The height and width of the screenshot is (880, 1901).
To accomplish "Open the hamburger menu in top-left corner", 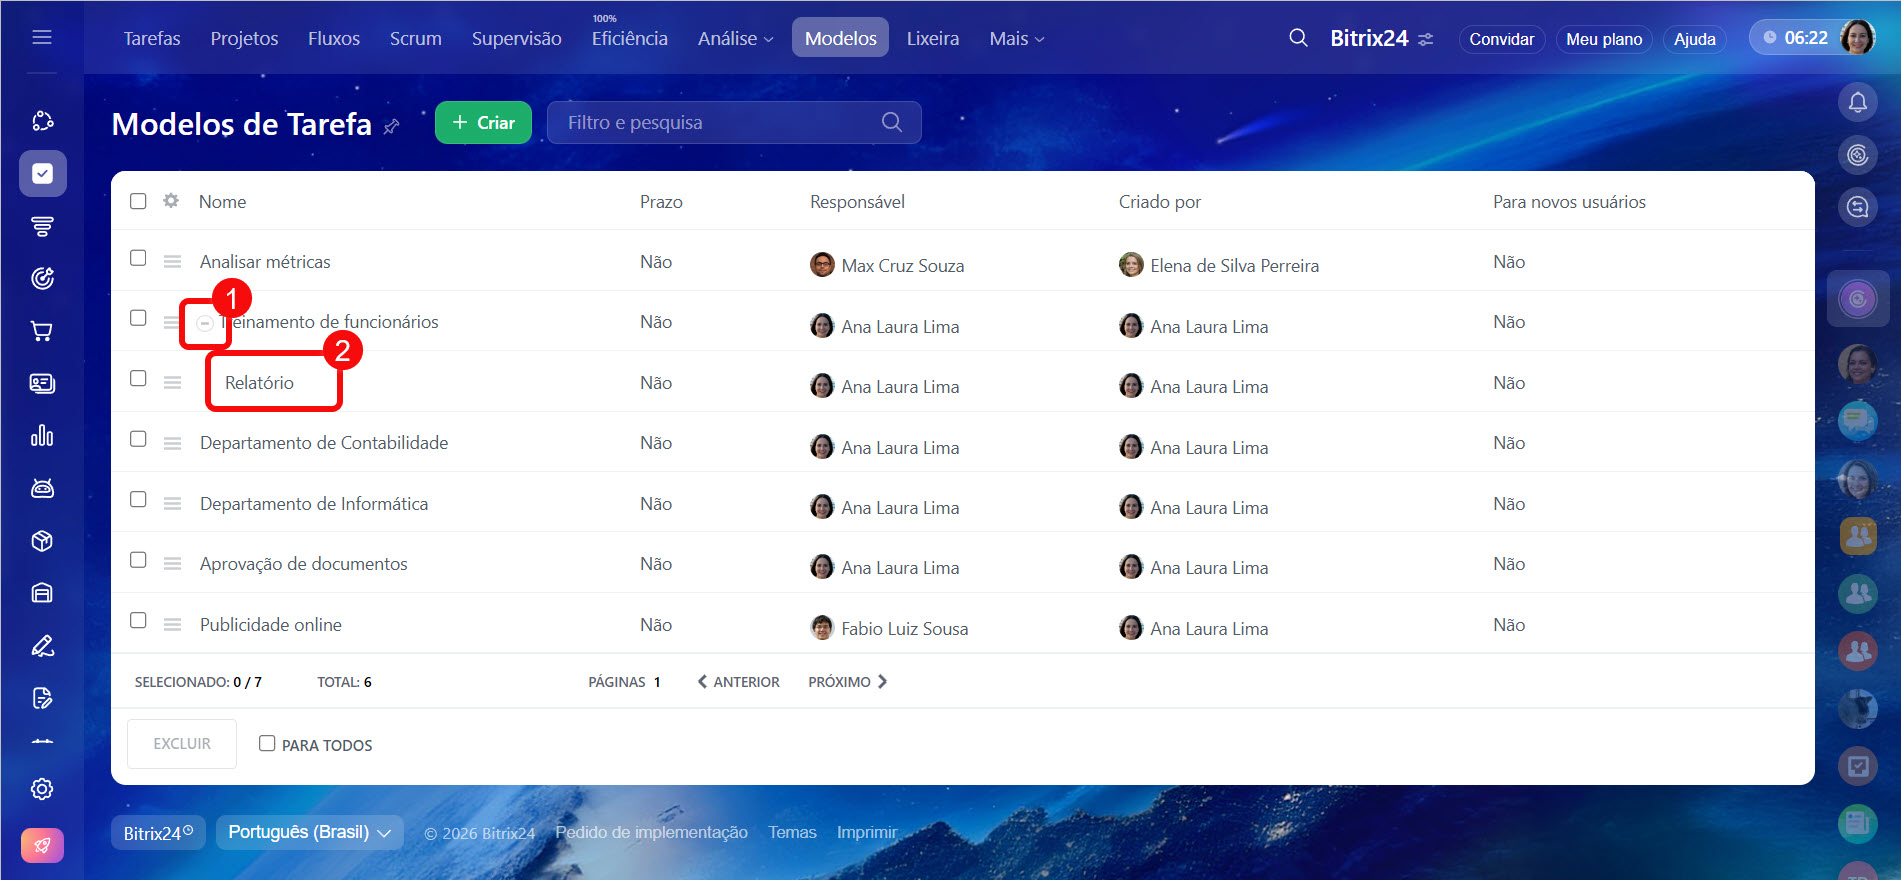I will (x=42, y=37).
